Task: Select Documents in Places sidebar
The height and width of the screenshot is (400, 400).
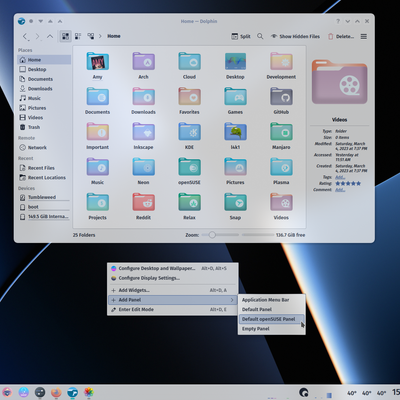Action: click(44, 79)
